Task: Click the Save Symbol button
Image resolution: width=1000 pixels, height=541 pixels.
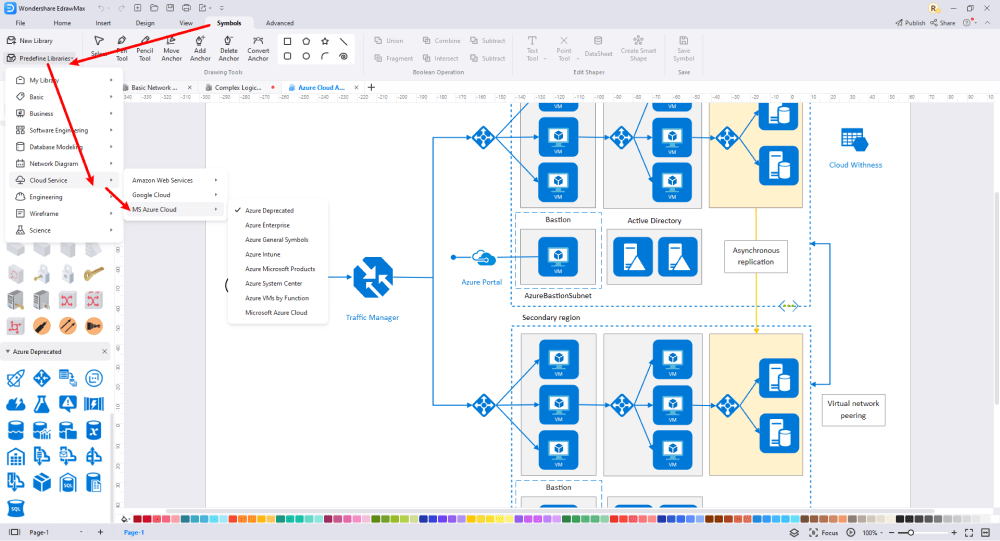Action: (683, 48)
